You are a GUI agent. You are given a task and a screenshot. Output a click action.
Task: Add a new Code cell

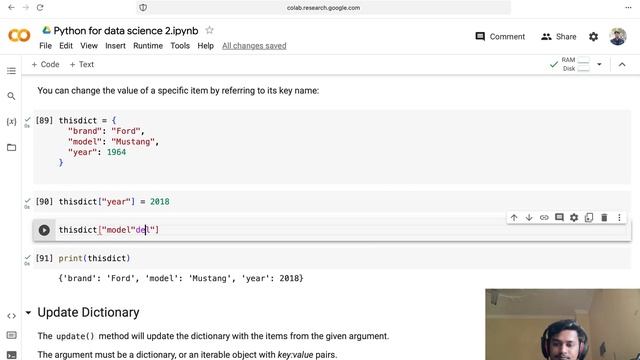tap(45, 64)
